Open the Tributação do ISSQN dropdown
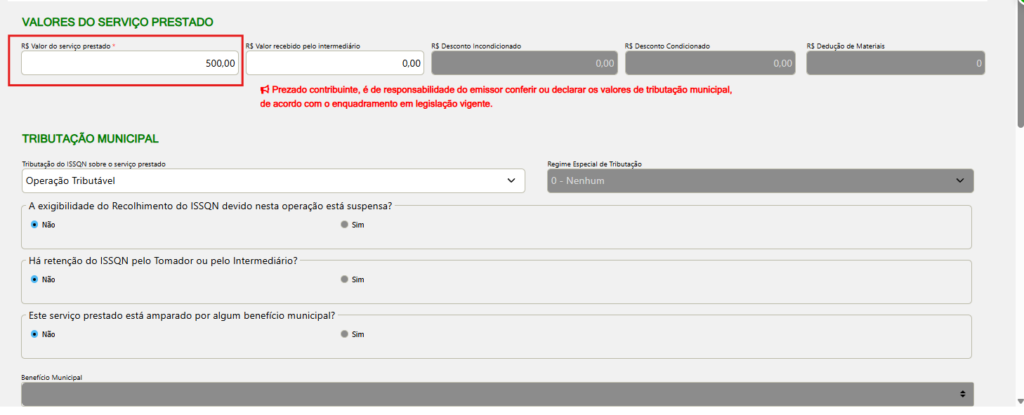This screenshot has height=415, width=1024. [273, 181]
